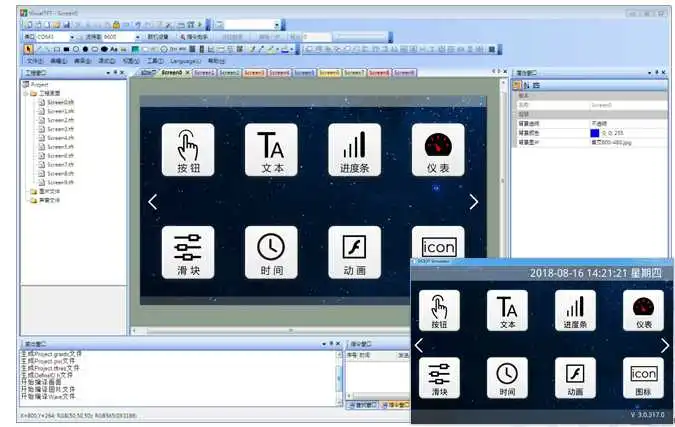Viewport: 675px width, 427px height.
Task: Switch to the Screen1 tab
Action: tap(203, 73)
